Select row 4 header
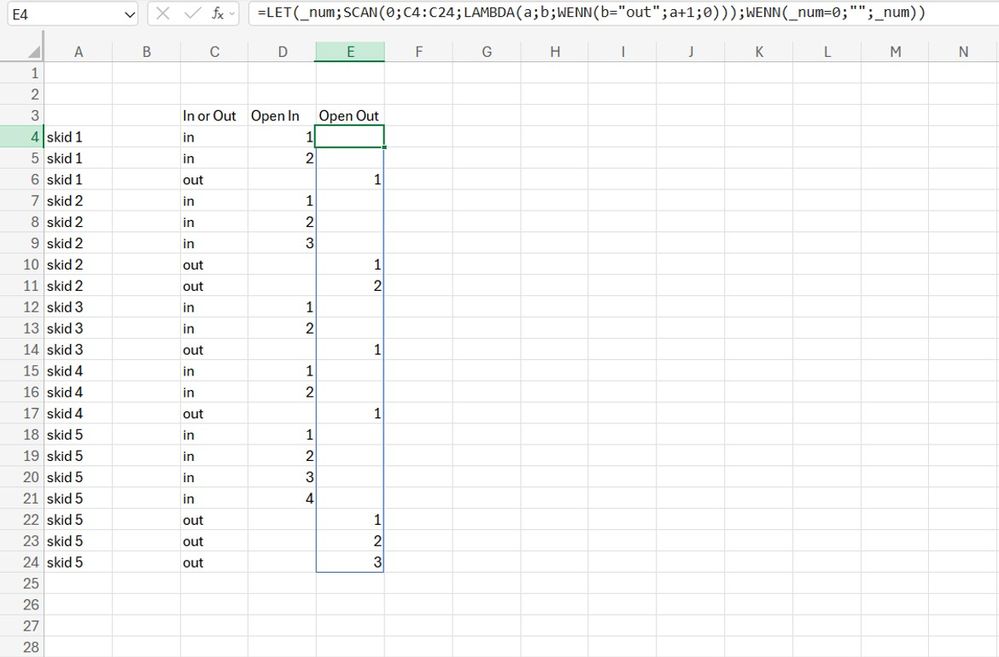 point(22,137)
